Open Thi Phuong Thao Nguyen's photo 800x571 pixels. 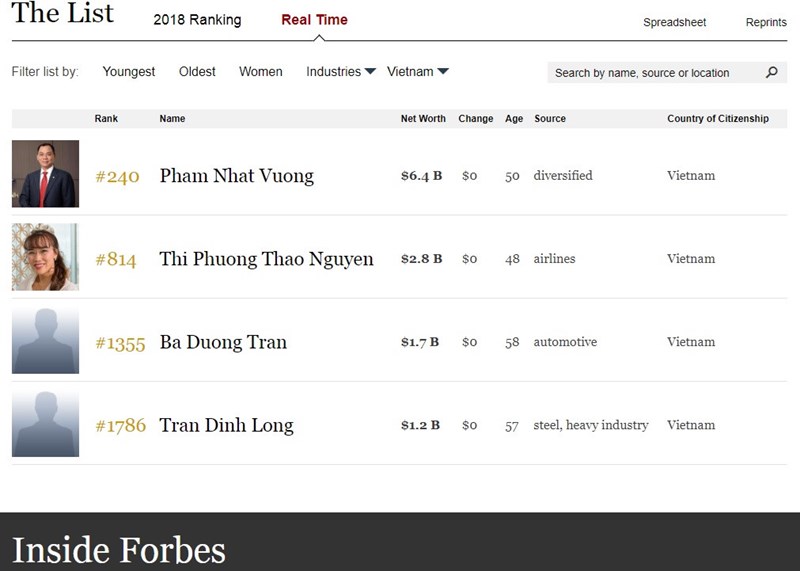45,257
